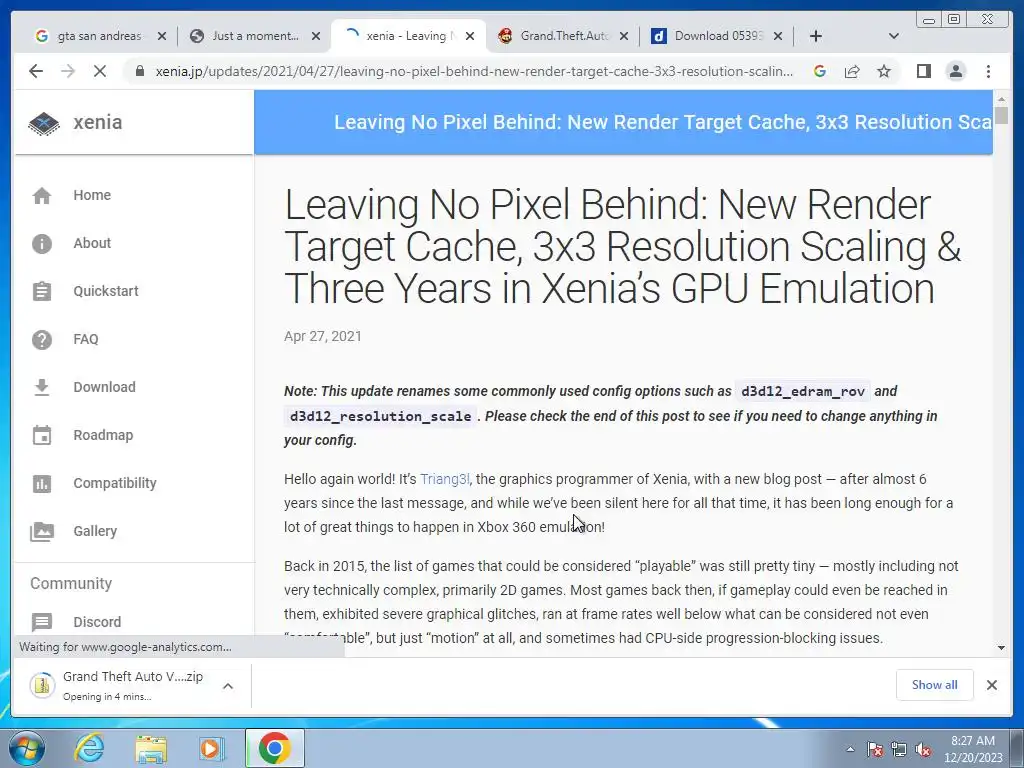1024x768 pixels.
Task: Open a new tab with plus button
Action: tap(815, 36)
